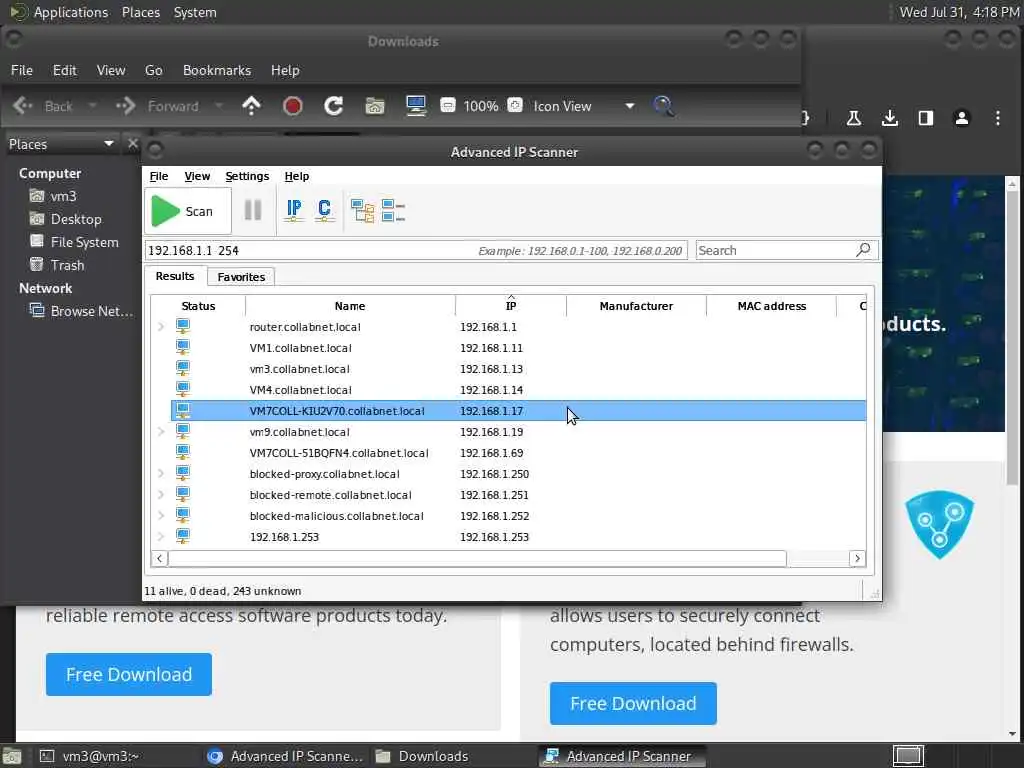Click the Home folder icon in Downloads toolbar
Image resolution: width=1024 pixels, height=768 pixels.
[x=375, y=106]
